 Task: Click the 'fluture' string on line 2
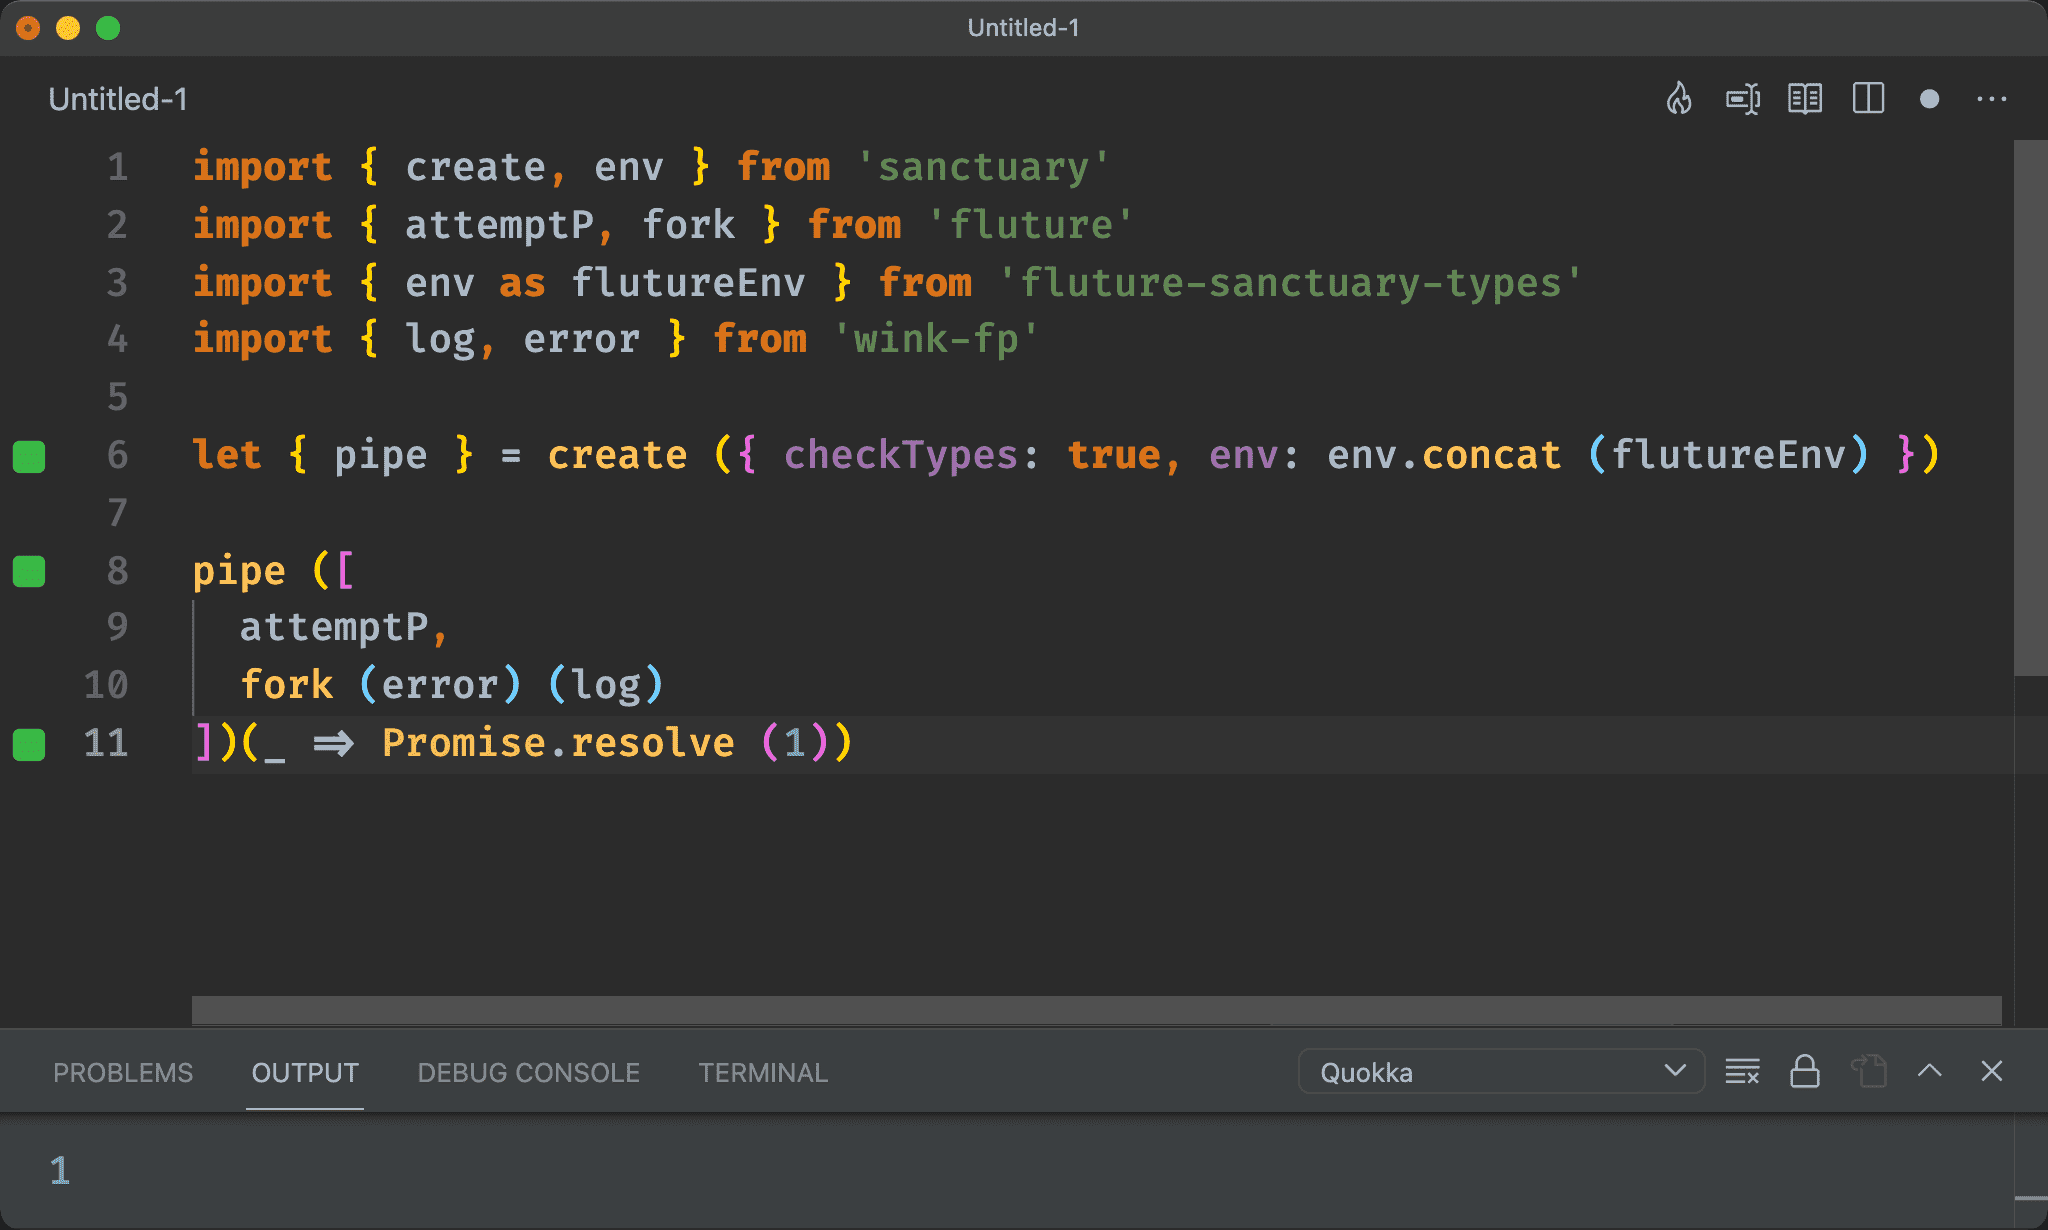pos(1031,224)
